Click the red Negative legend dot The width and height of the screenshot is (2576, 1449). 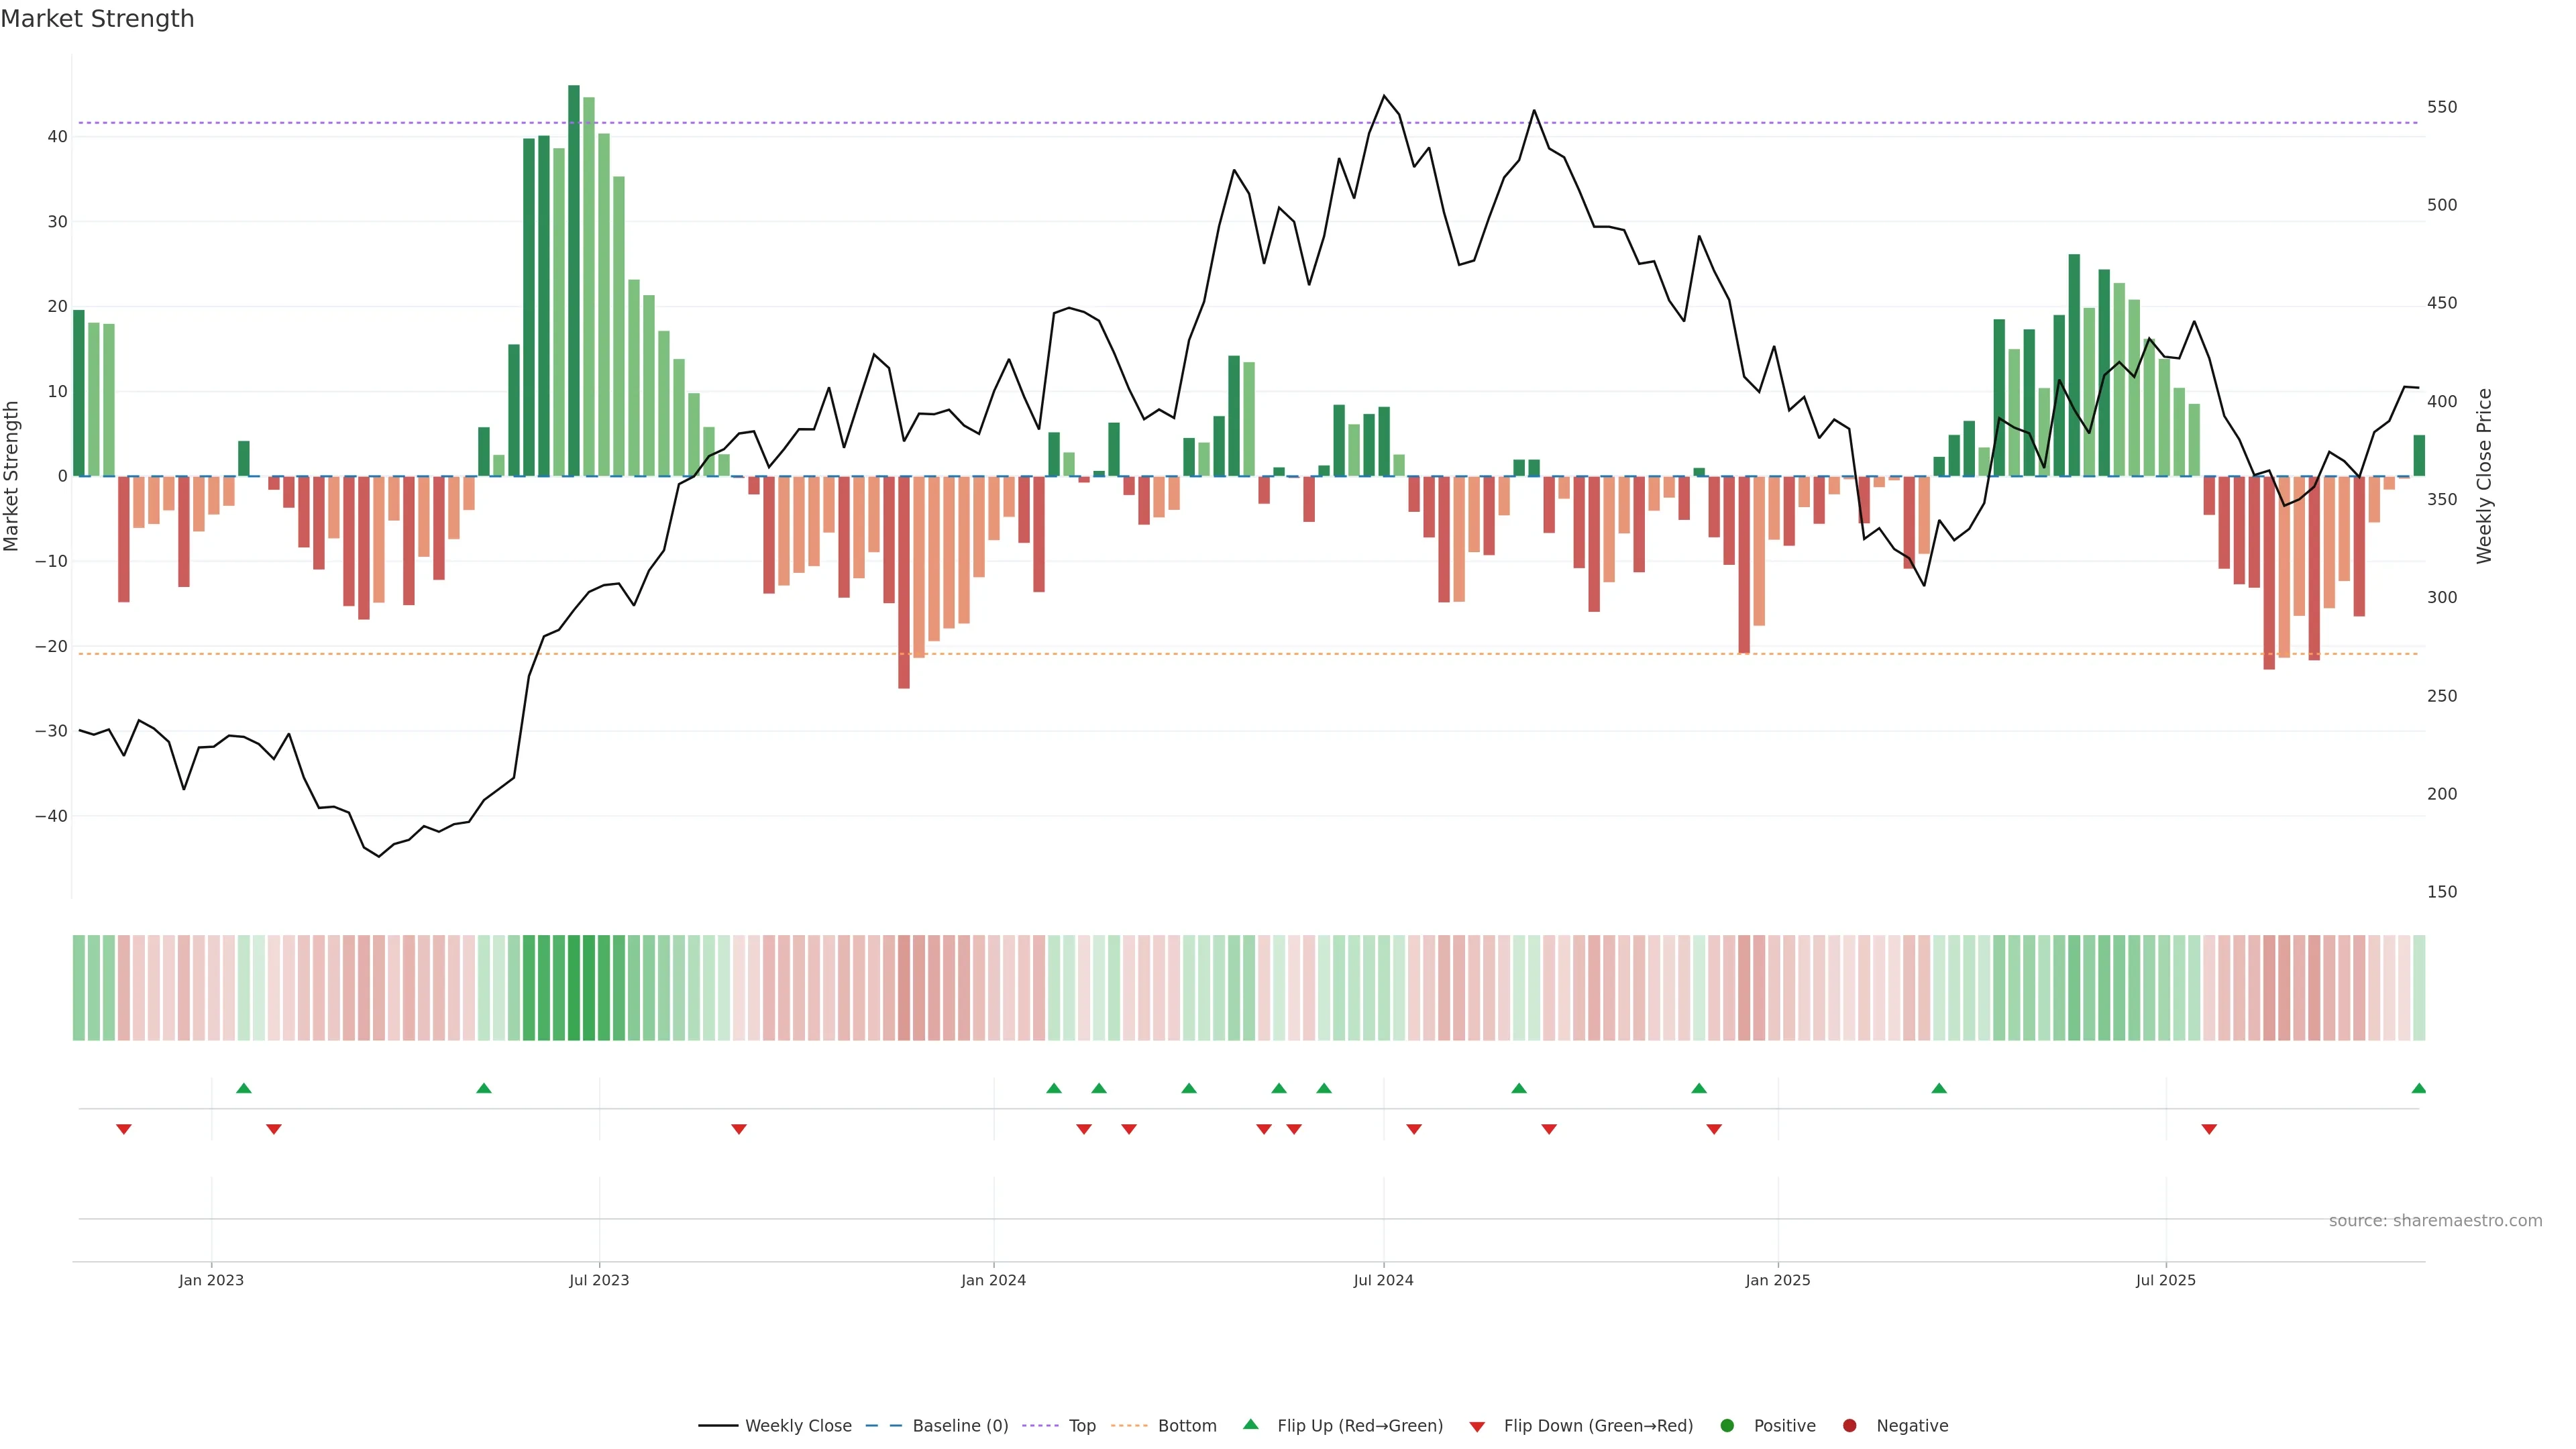1849,1425
